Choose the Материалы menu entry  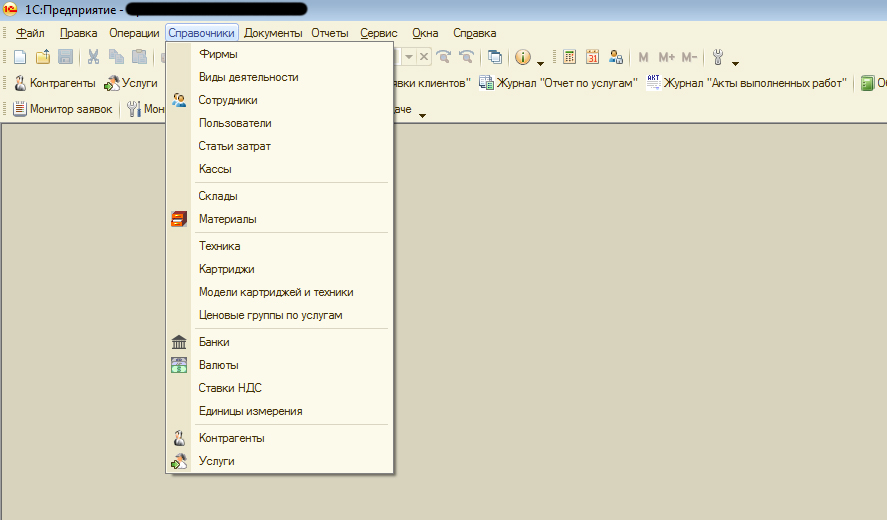click(227, 219)
